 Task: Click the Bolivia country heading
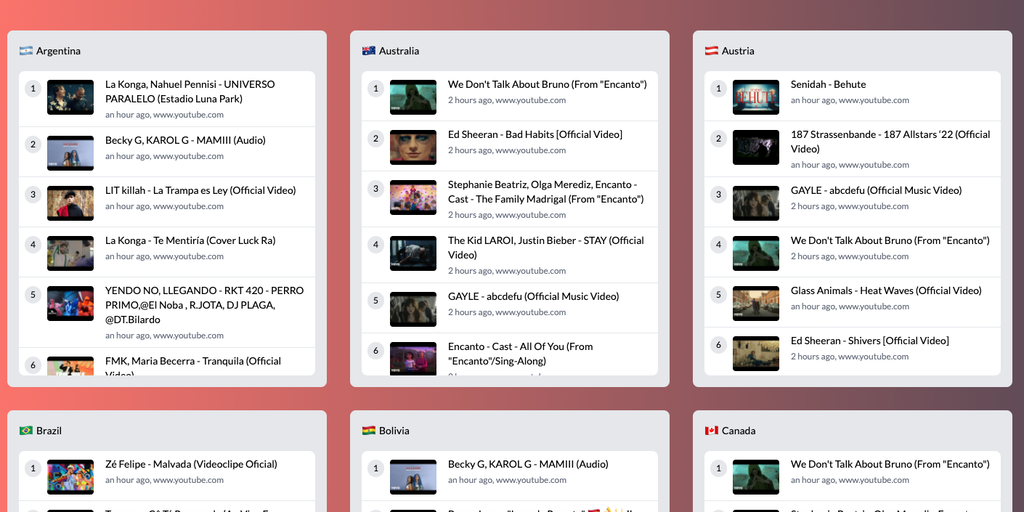click(394, 431)
